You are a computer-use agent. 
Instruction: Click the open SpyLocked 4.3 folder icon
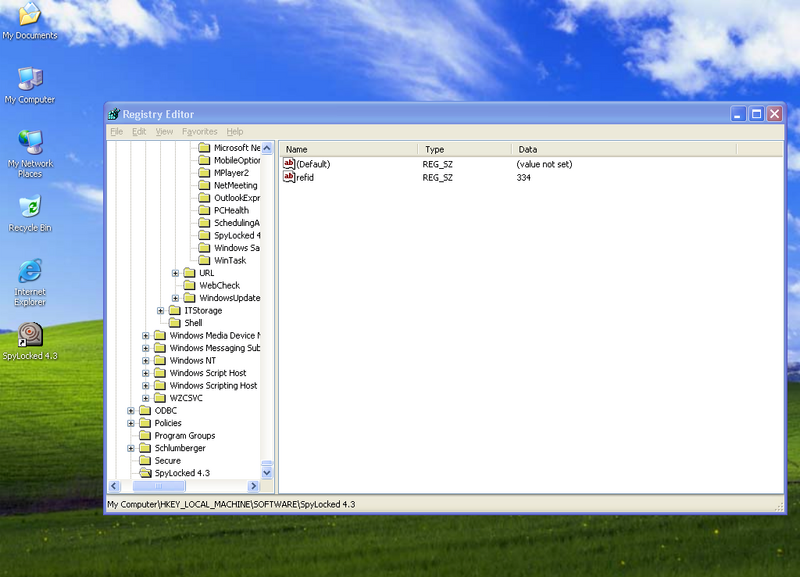(x=145, y=473)
